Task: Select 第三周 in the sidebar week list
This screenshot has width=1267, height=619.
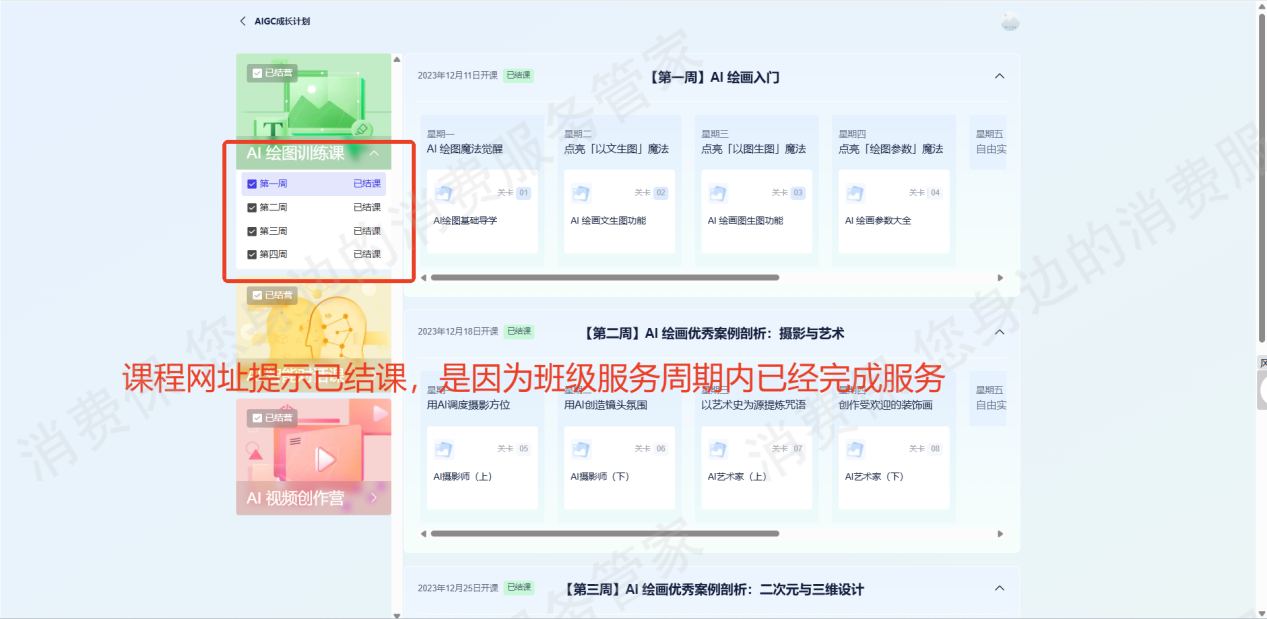Action: (x=274, y=231)
